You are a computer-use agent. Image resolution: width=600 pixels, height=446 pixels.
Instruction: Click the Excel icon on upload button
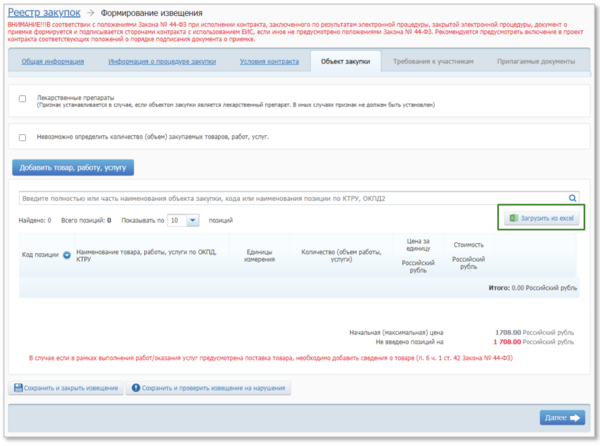pos(513,218)
